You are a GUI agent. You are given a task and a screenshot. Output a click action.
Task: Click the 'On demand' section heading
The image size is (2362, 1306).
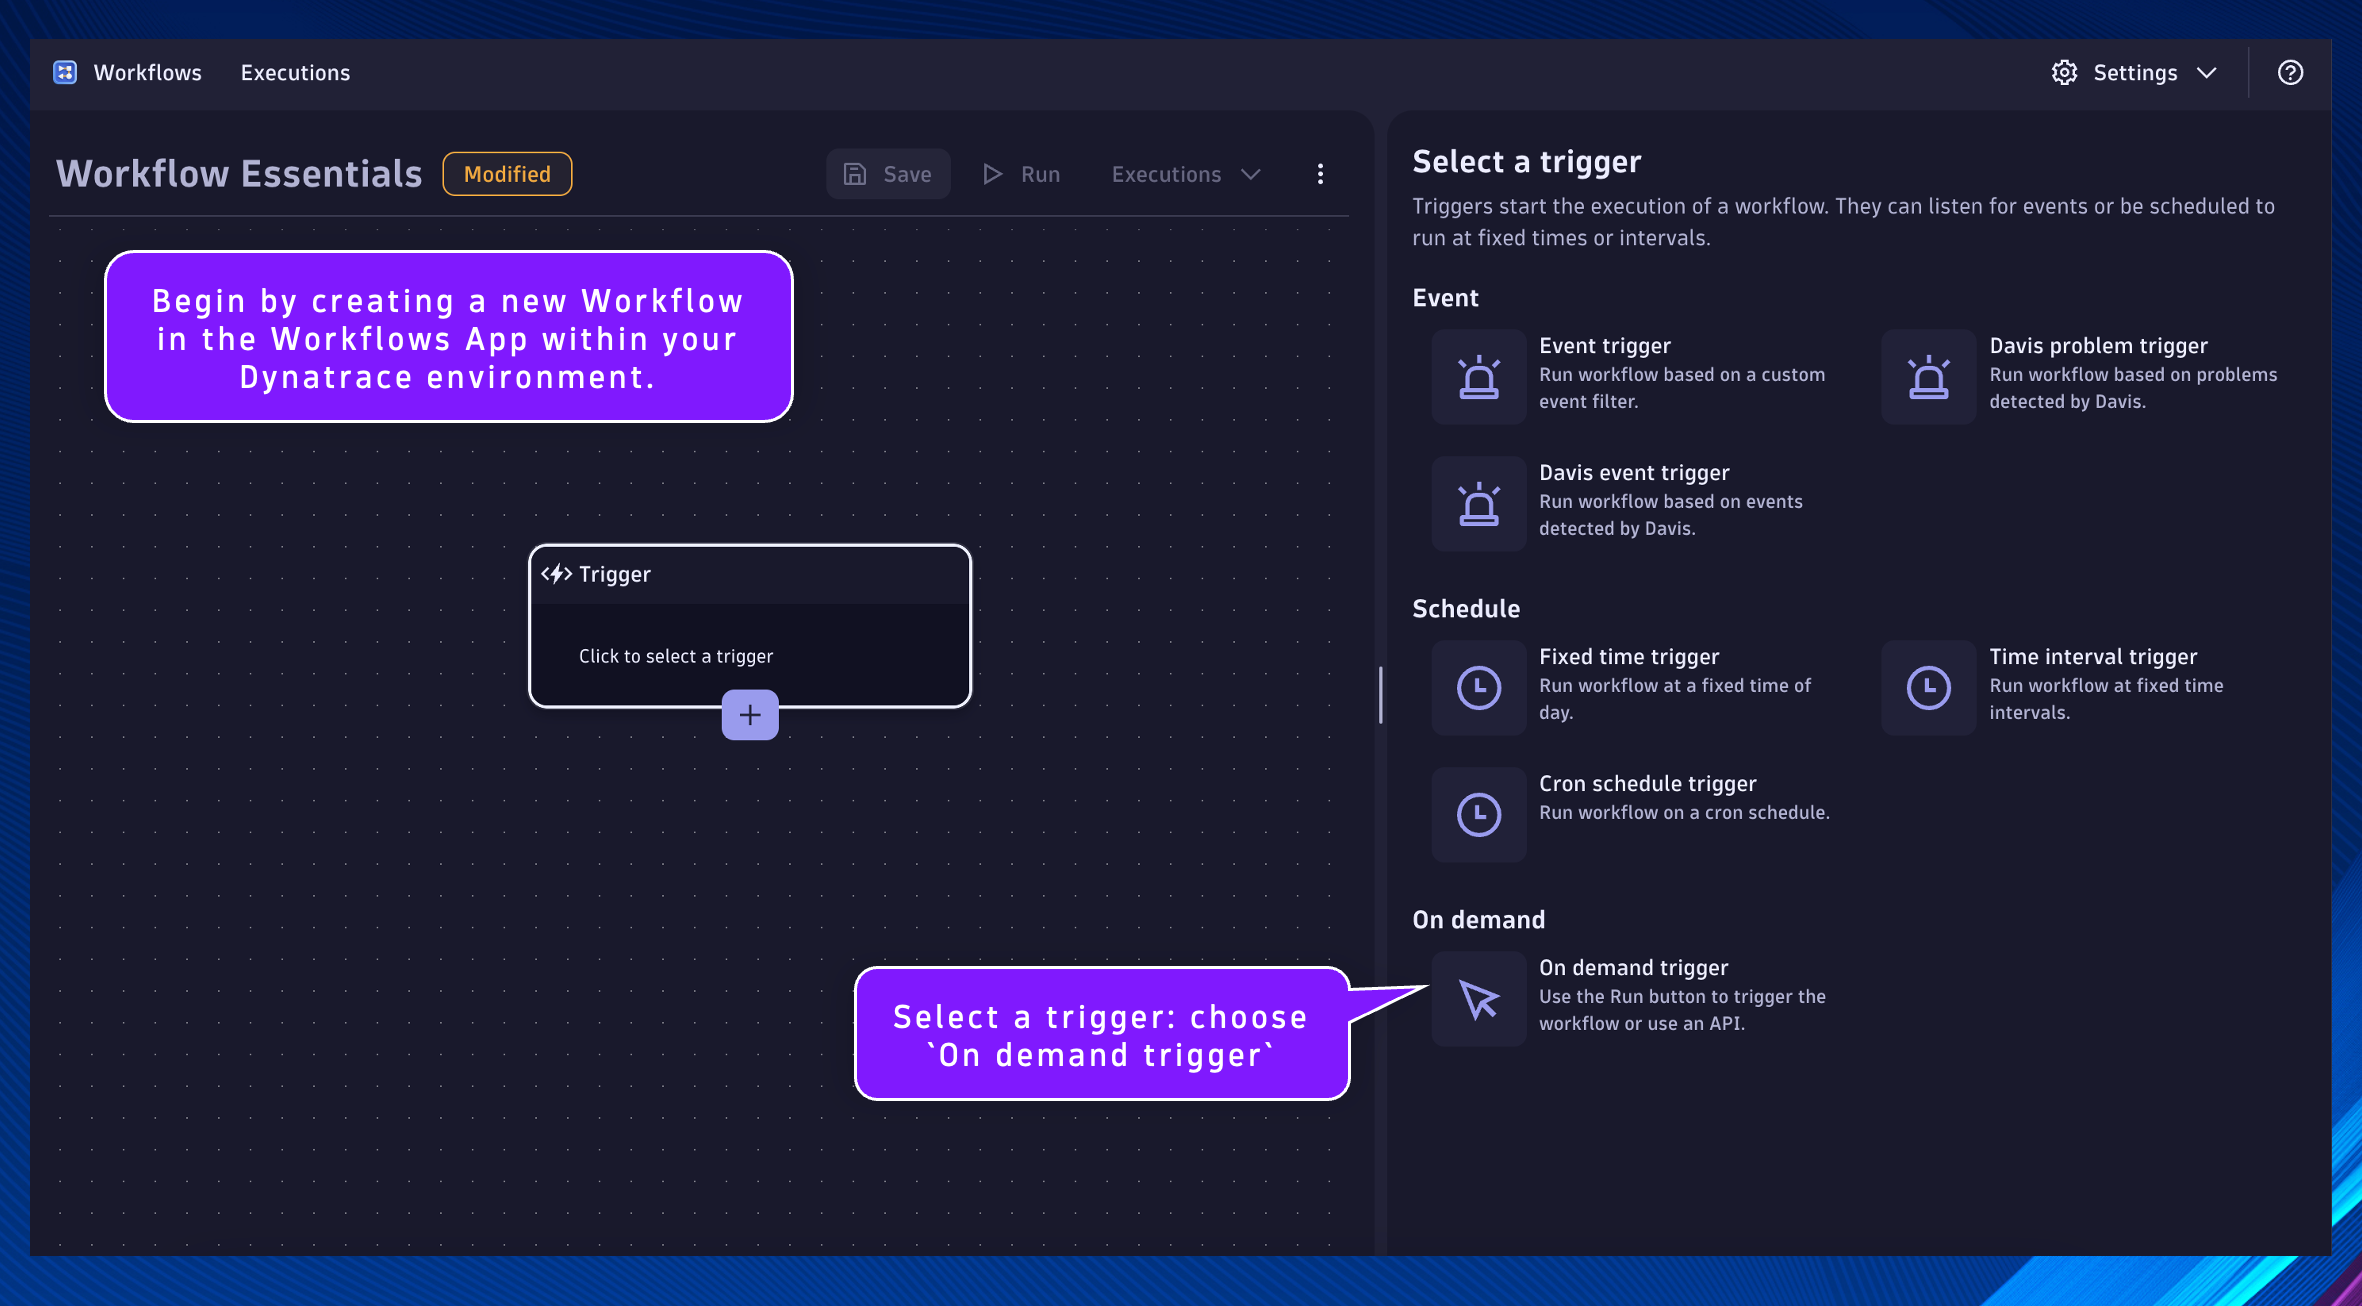(x=1478, y=920)
